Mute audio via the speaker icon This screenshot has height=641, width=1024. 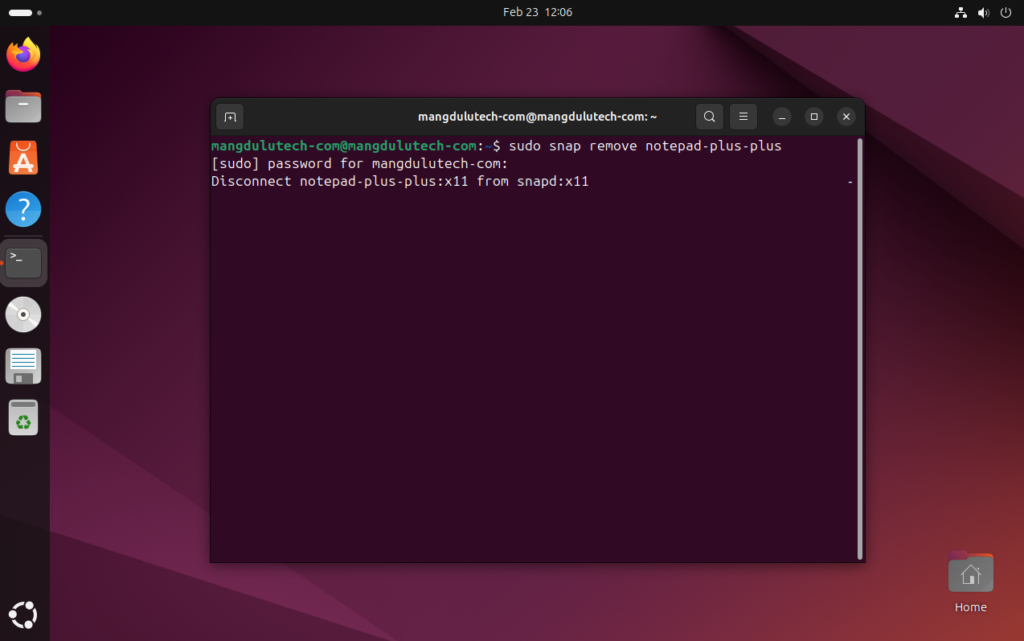(981, 12)
